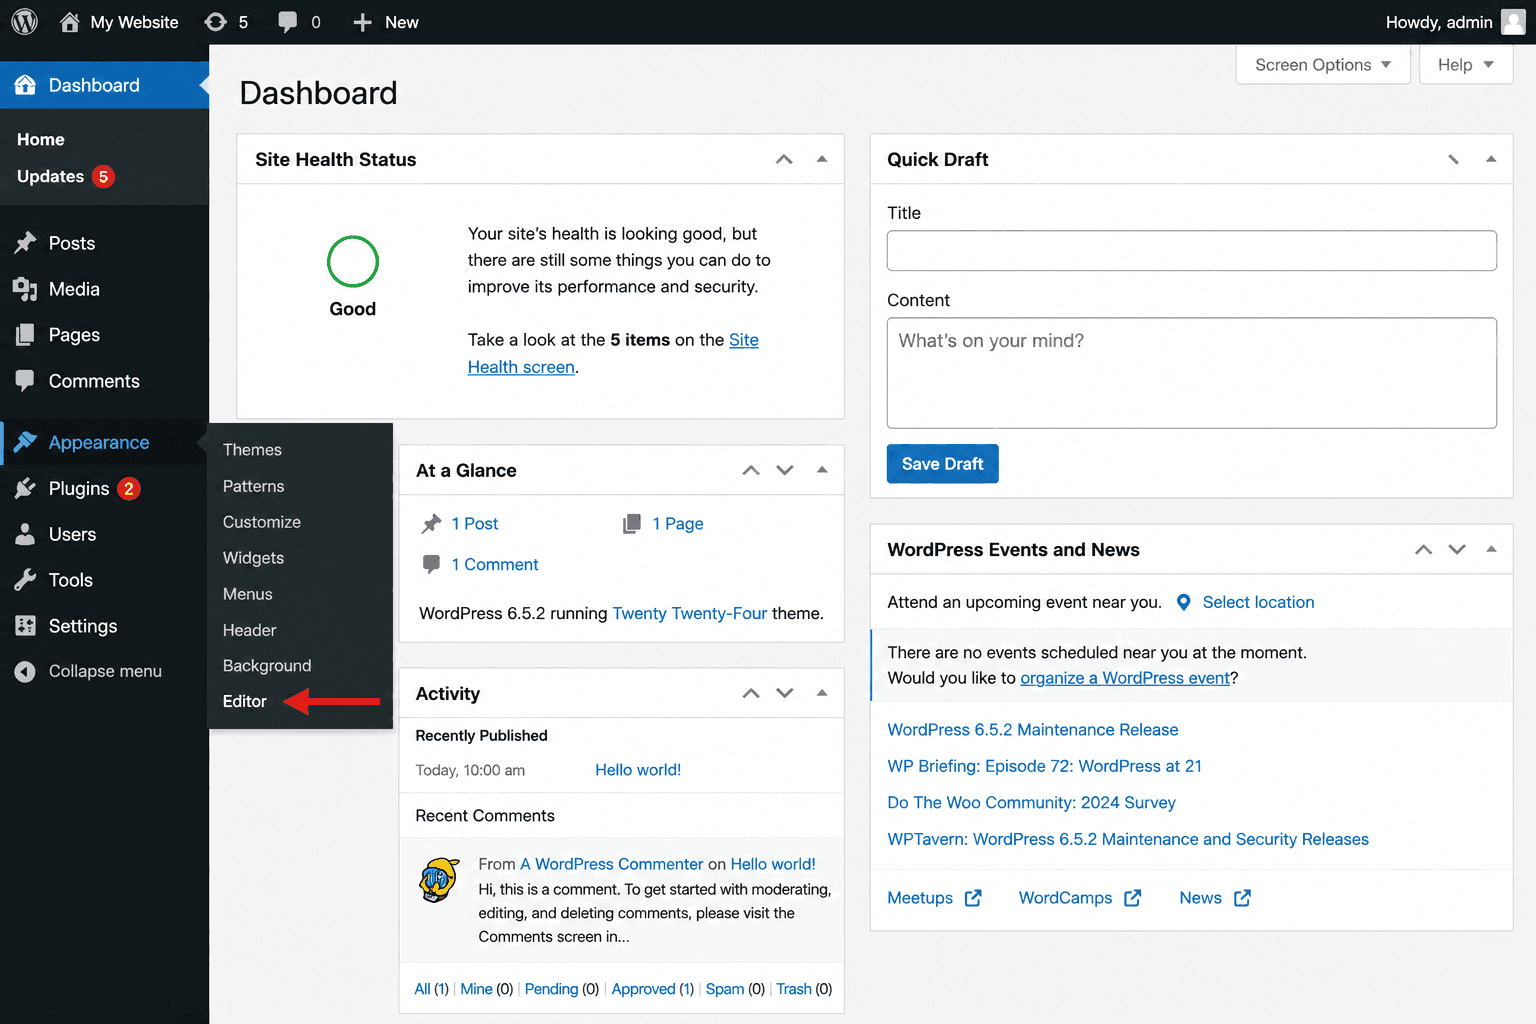Click the external link icon next to WordCamps
This screenshot has height=1024, width=1536.
click(1132, 898)
